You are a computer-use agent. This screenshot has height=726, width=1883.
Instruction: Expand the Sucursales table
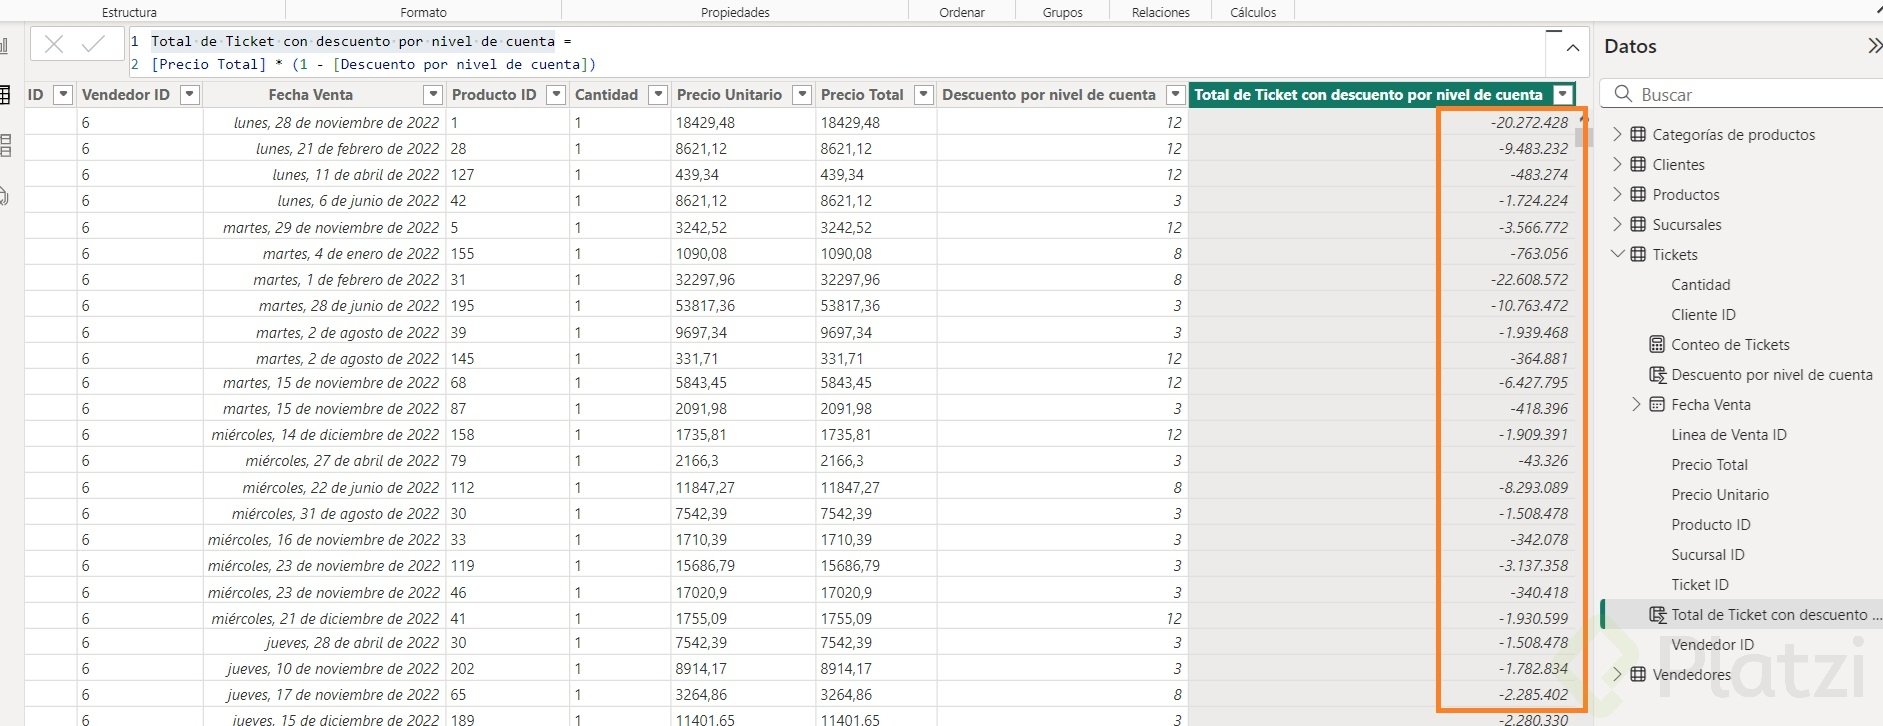1617,224
